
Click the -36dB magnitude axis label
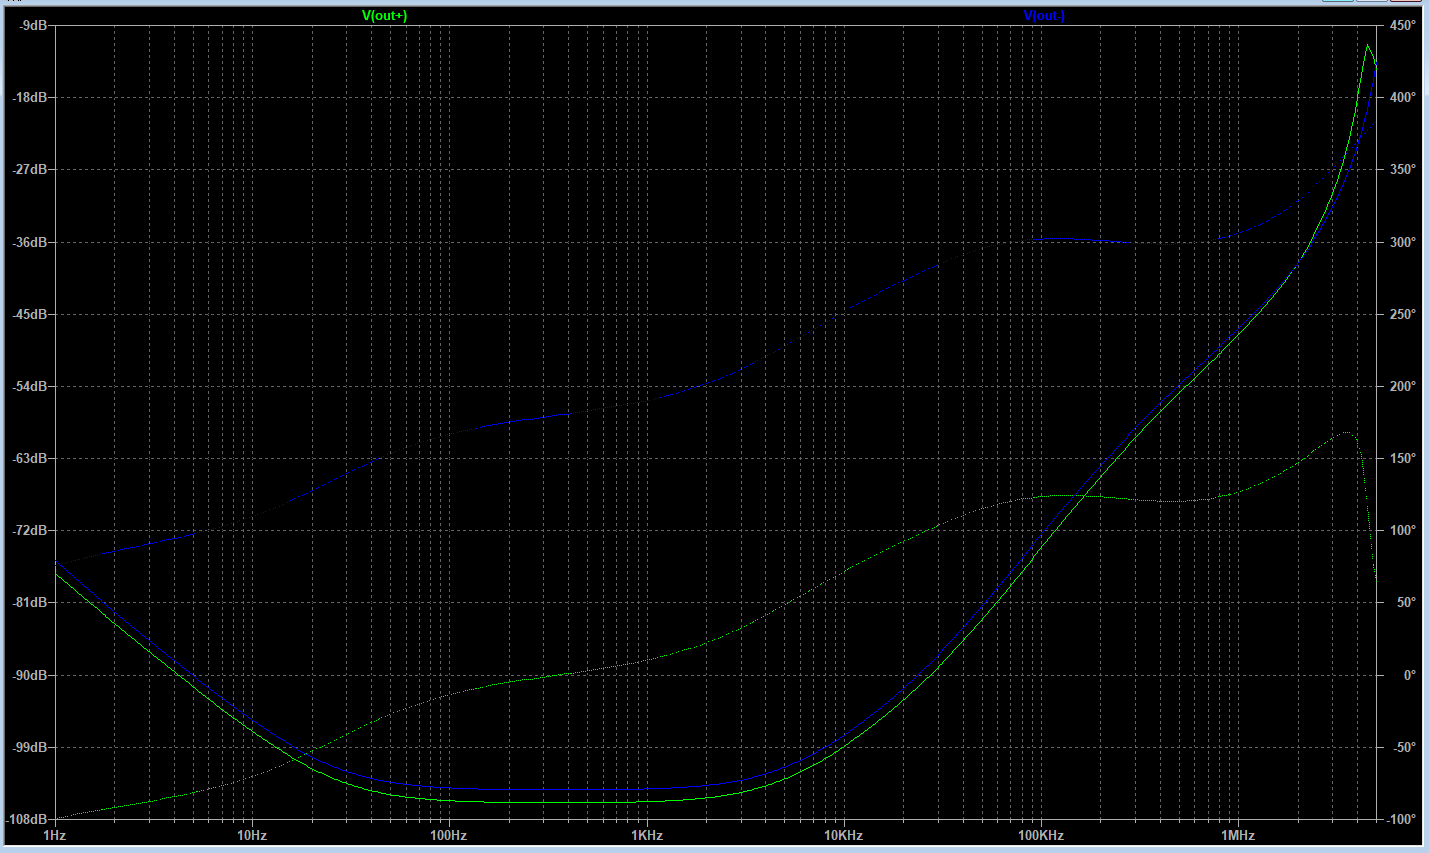pos(30,242)
